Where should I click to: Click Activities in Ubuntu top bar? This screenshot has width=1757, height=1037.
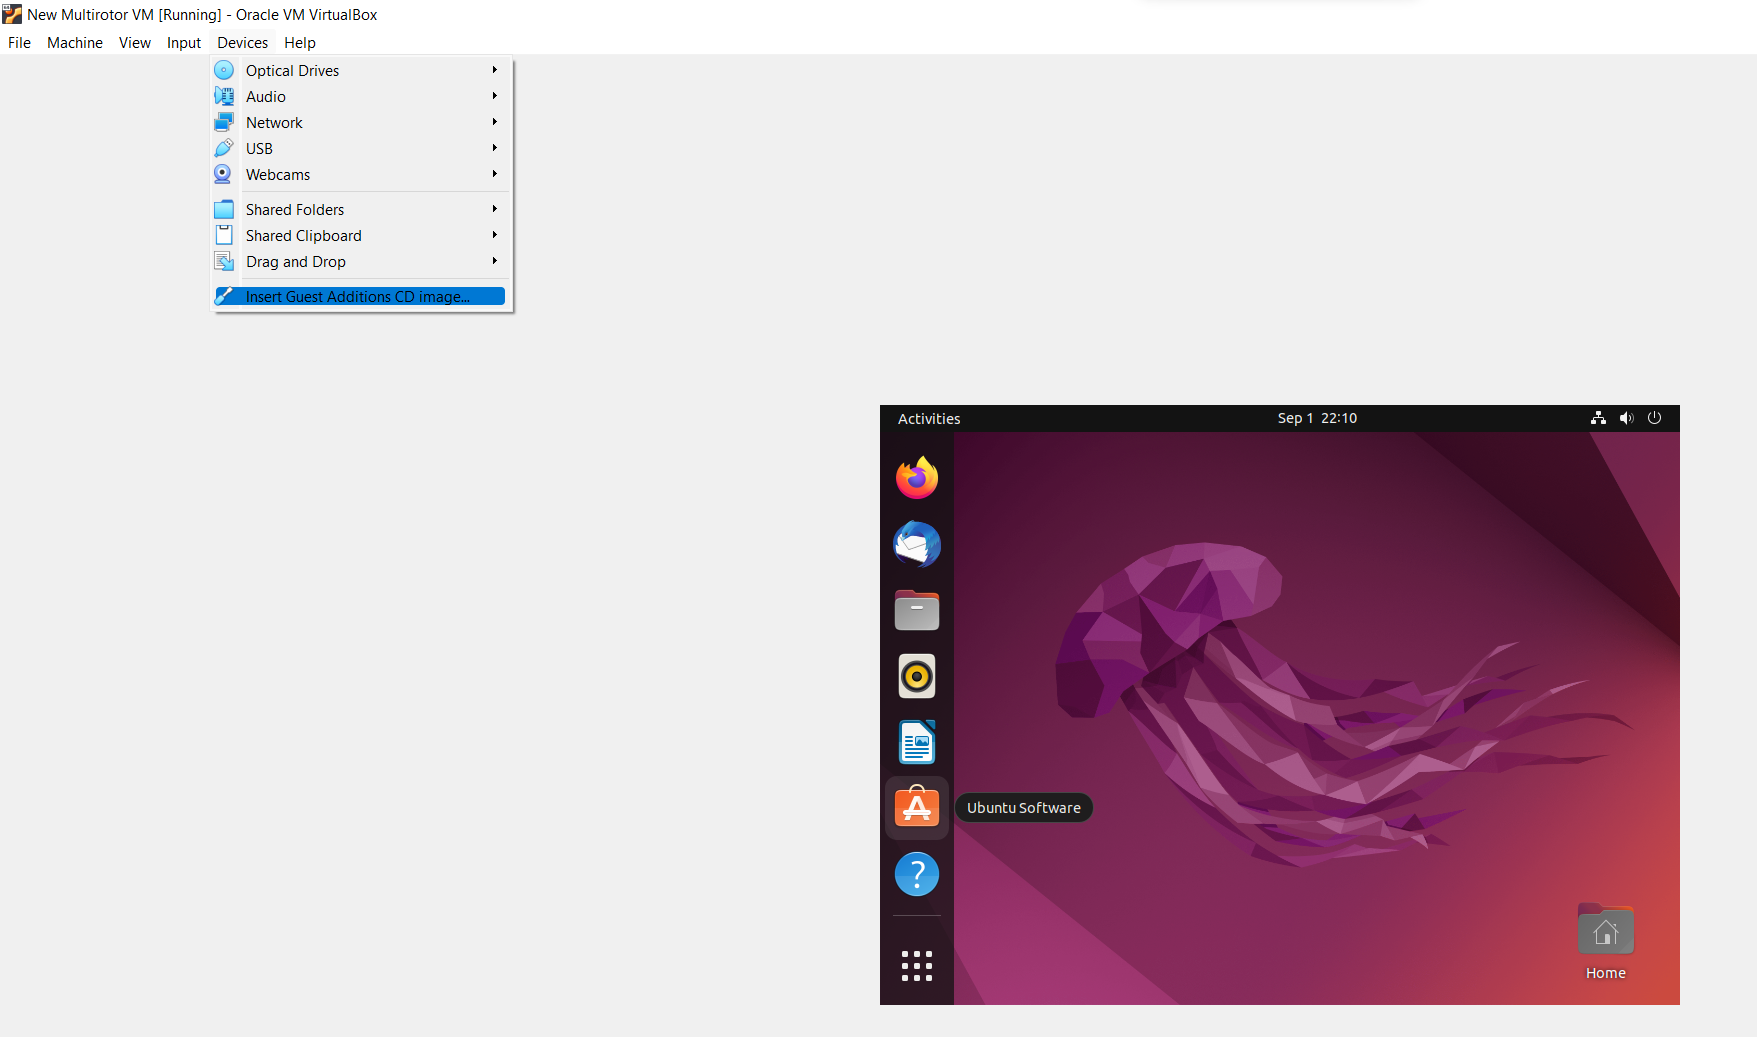pyautogui.click(x=929, y=418)
